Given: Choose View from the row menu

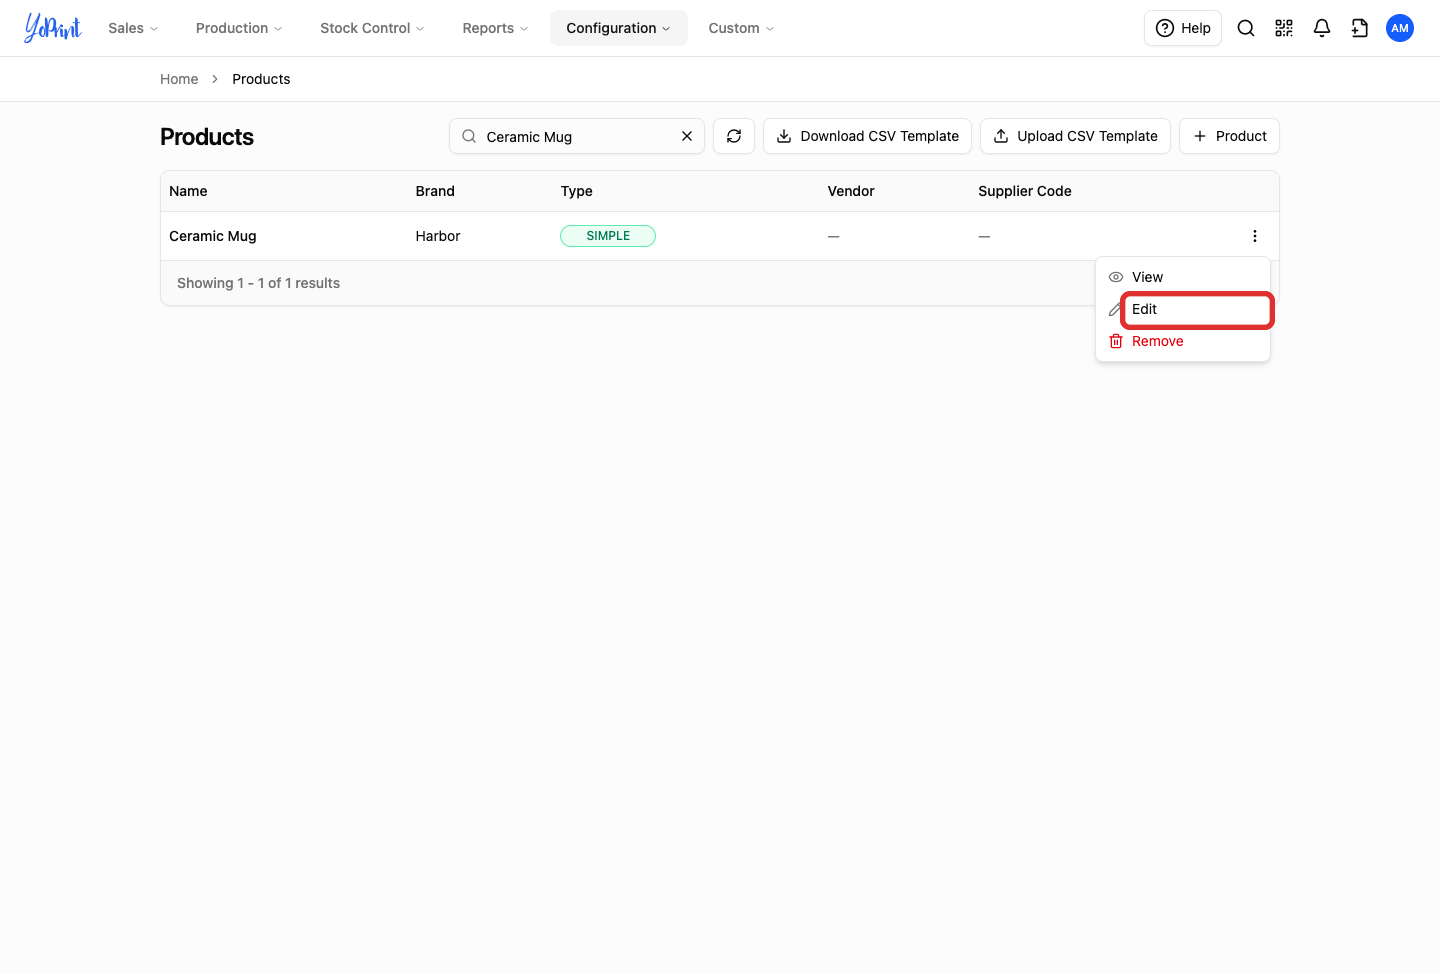Looking at the screenshot, I should pos(1183,277).
